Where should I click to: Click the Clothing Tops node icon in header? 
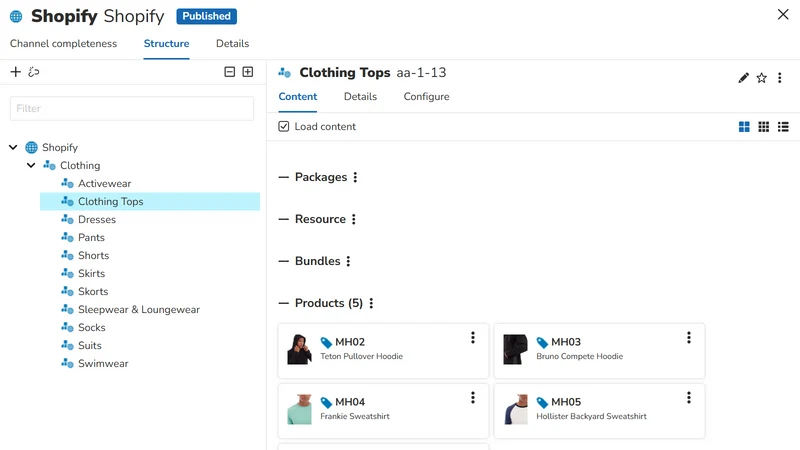coord(285,73)
